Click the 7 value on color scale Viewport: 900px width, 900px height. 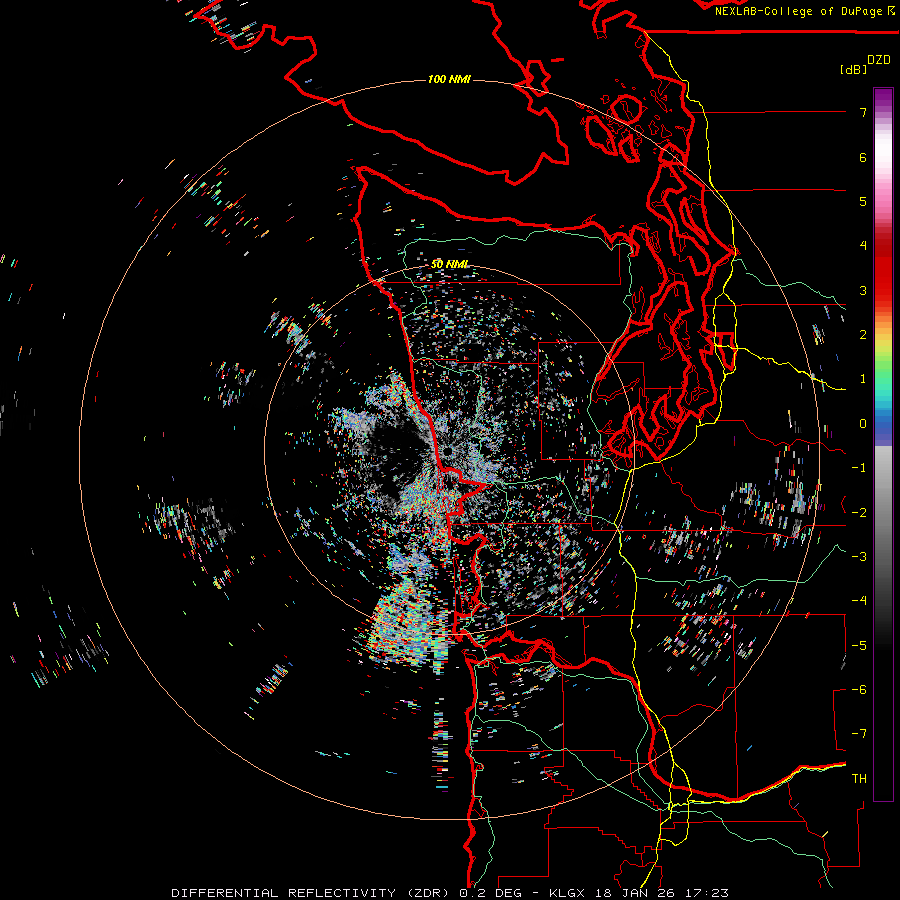(x=863, y=112)
